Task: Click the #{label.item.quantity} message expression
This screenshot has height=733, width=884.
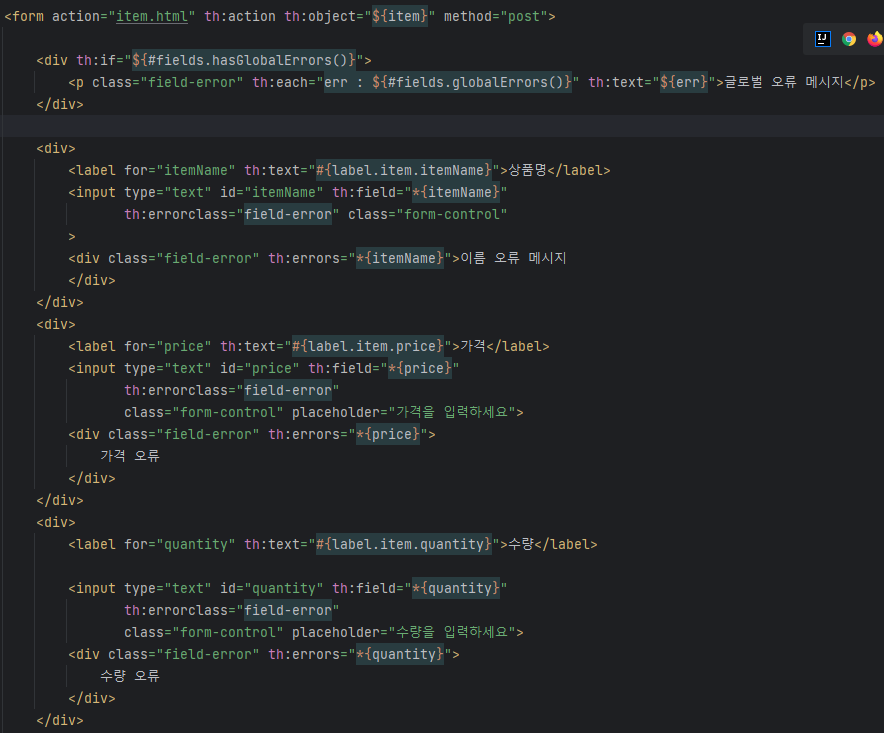Action: [404, 544]
